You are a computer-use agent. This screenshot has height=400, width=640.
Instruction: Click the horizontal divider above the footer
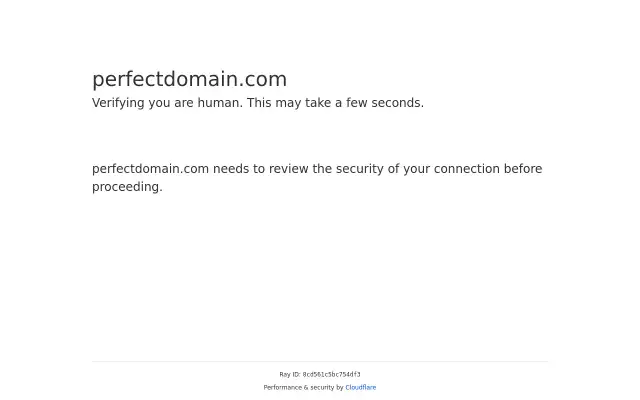coord(320,361)
